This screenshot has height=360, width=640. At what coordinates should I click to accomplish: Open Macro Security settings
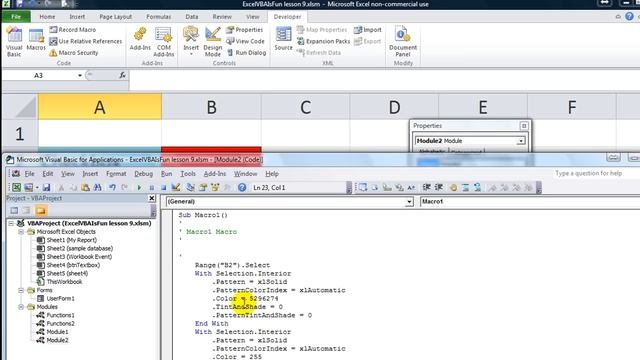click(73, 53)
